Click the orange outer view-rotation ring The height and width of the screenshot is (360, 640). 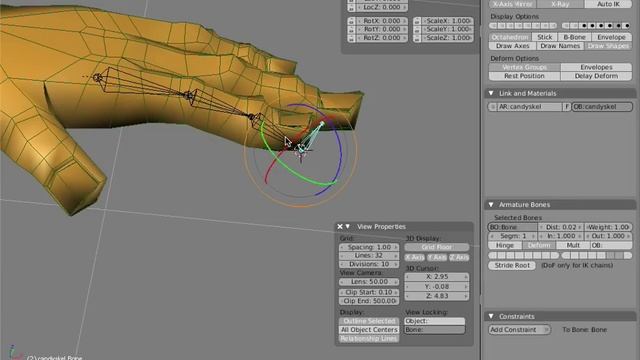pyautogui.click(x=301, y=206)
